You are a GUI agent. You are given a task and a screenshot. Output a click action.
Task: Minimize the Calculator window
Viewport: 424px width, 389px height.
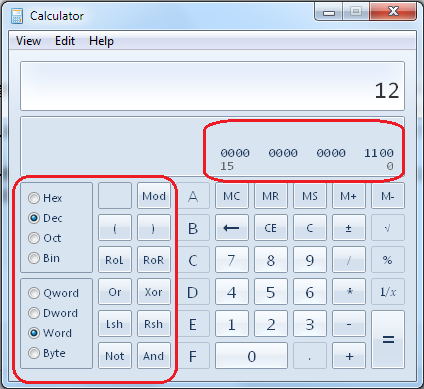pos(329,13)
